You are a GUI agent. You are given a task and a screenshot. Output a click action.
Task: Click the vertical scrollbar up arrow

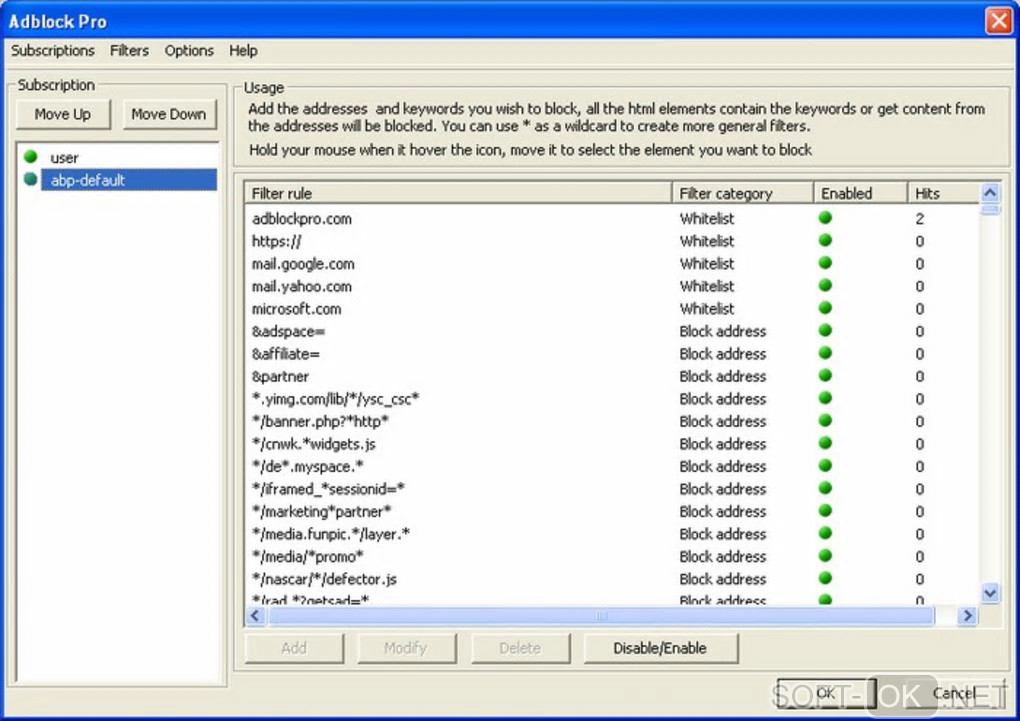[x=990, y=193]
